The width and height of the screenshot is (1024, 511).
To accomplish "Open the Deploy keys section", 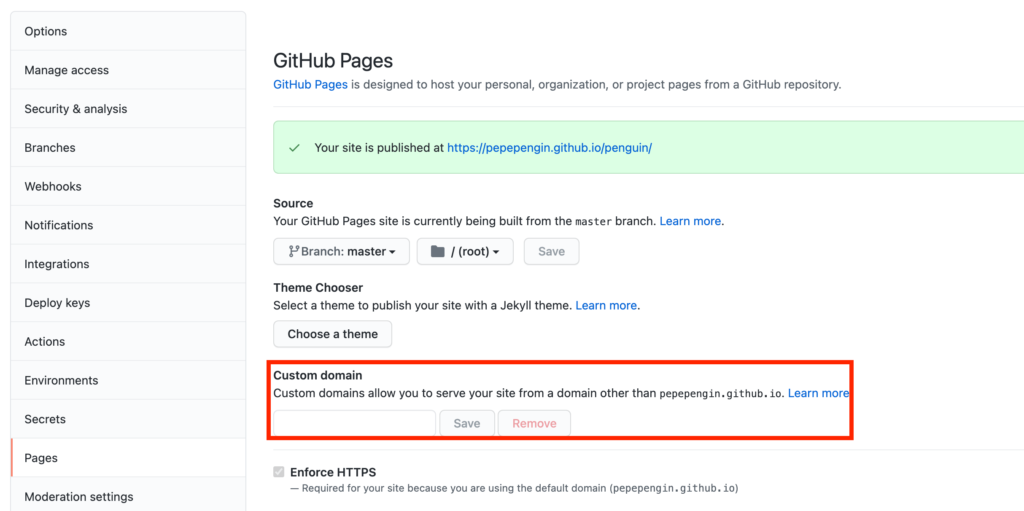I will [128, 303].
